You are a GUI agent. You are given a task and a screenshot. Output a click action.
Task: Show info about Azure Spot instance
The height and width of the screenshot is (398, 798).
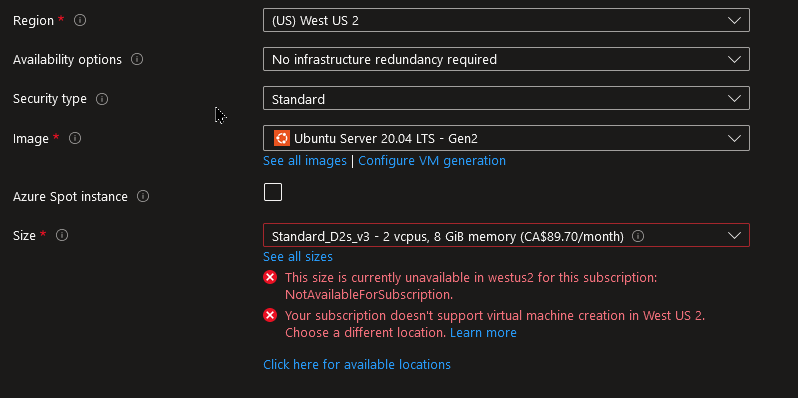pos(143,196)
